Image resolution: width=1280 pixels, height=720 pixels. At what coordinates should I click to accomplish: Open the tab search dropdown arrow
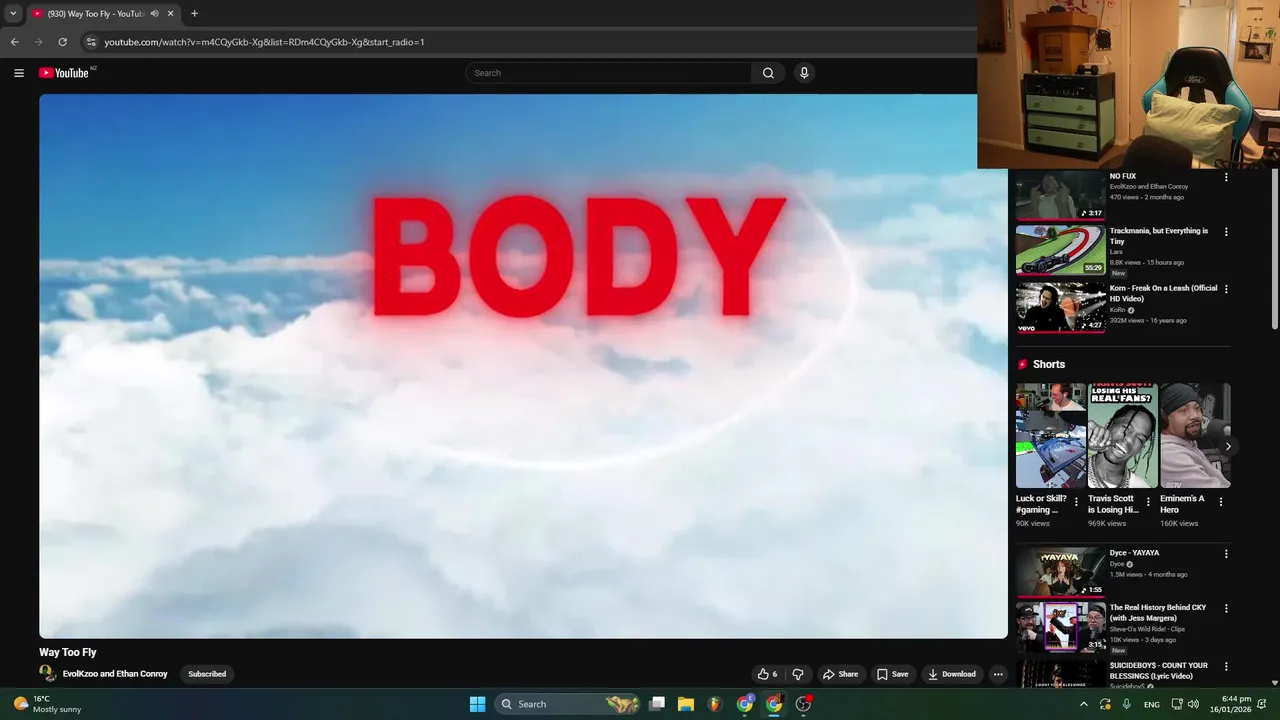(13, 14)
